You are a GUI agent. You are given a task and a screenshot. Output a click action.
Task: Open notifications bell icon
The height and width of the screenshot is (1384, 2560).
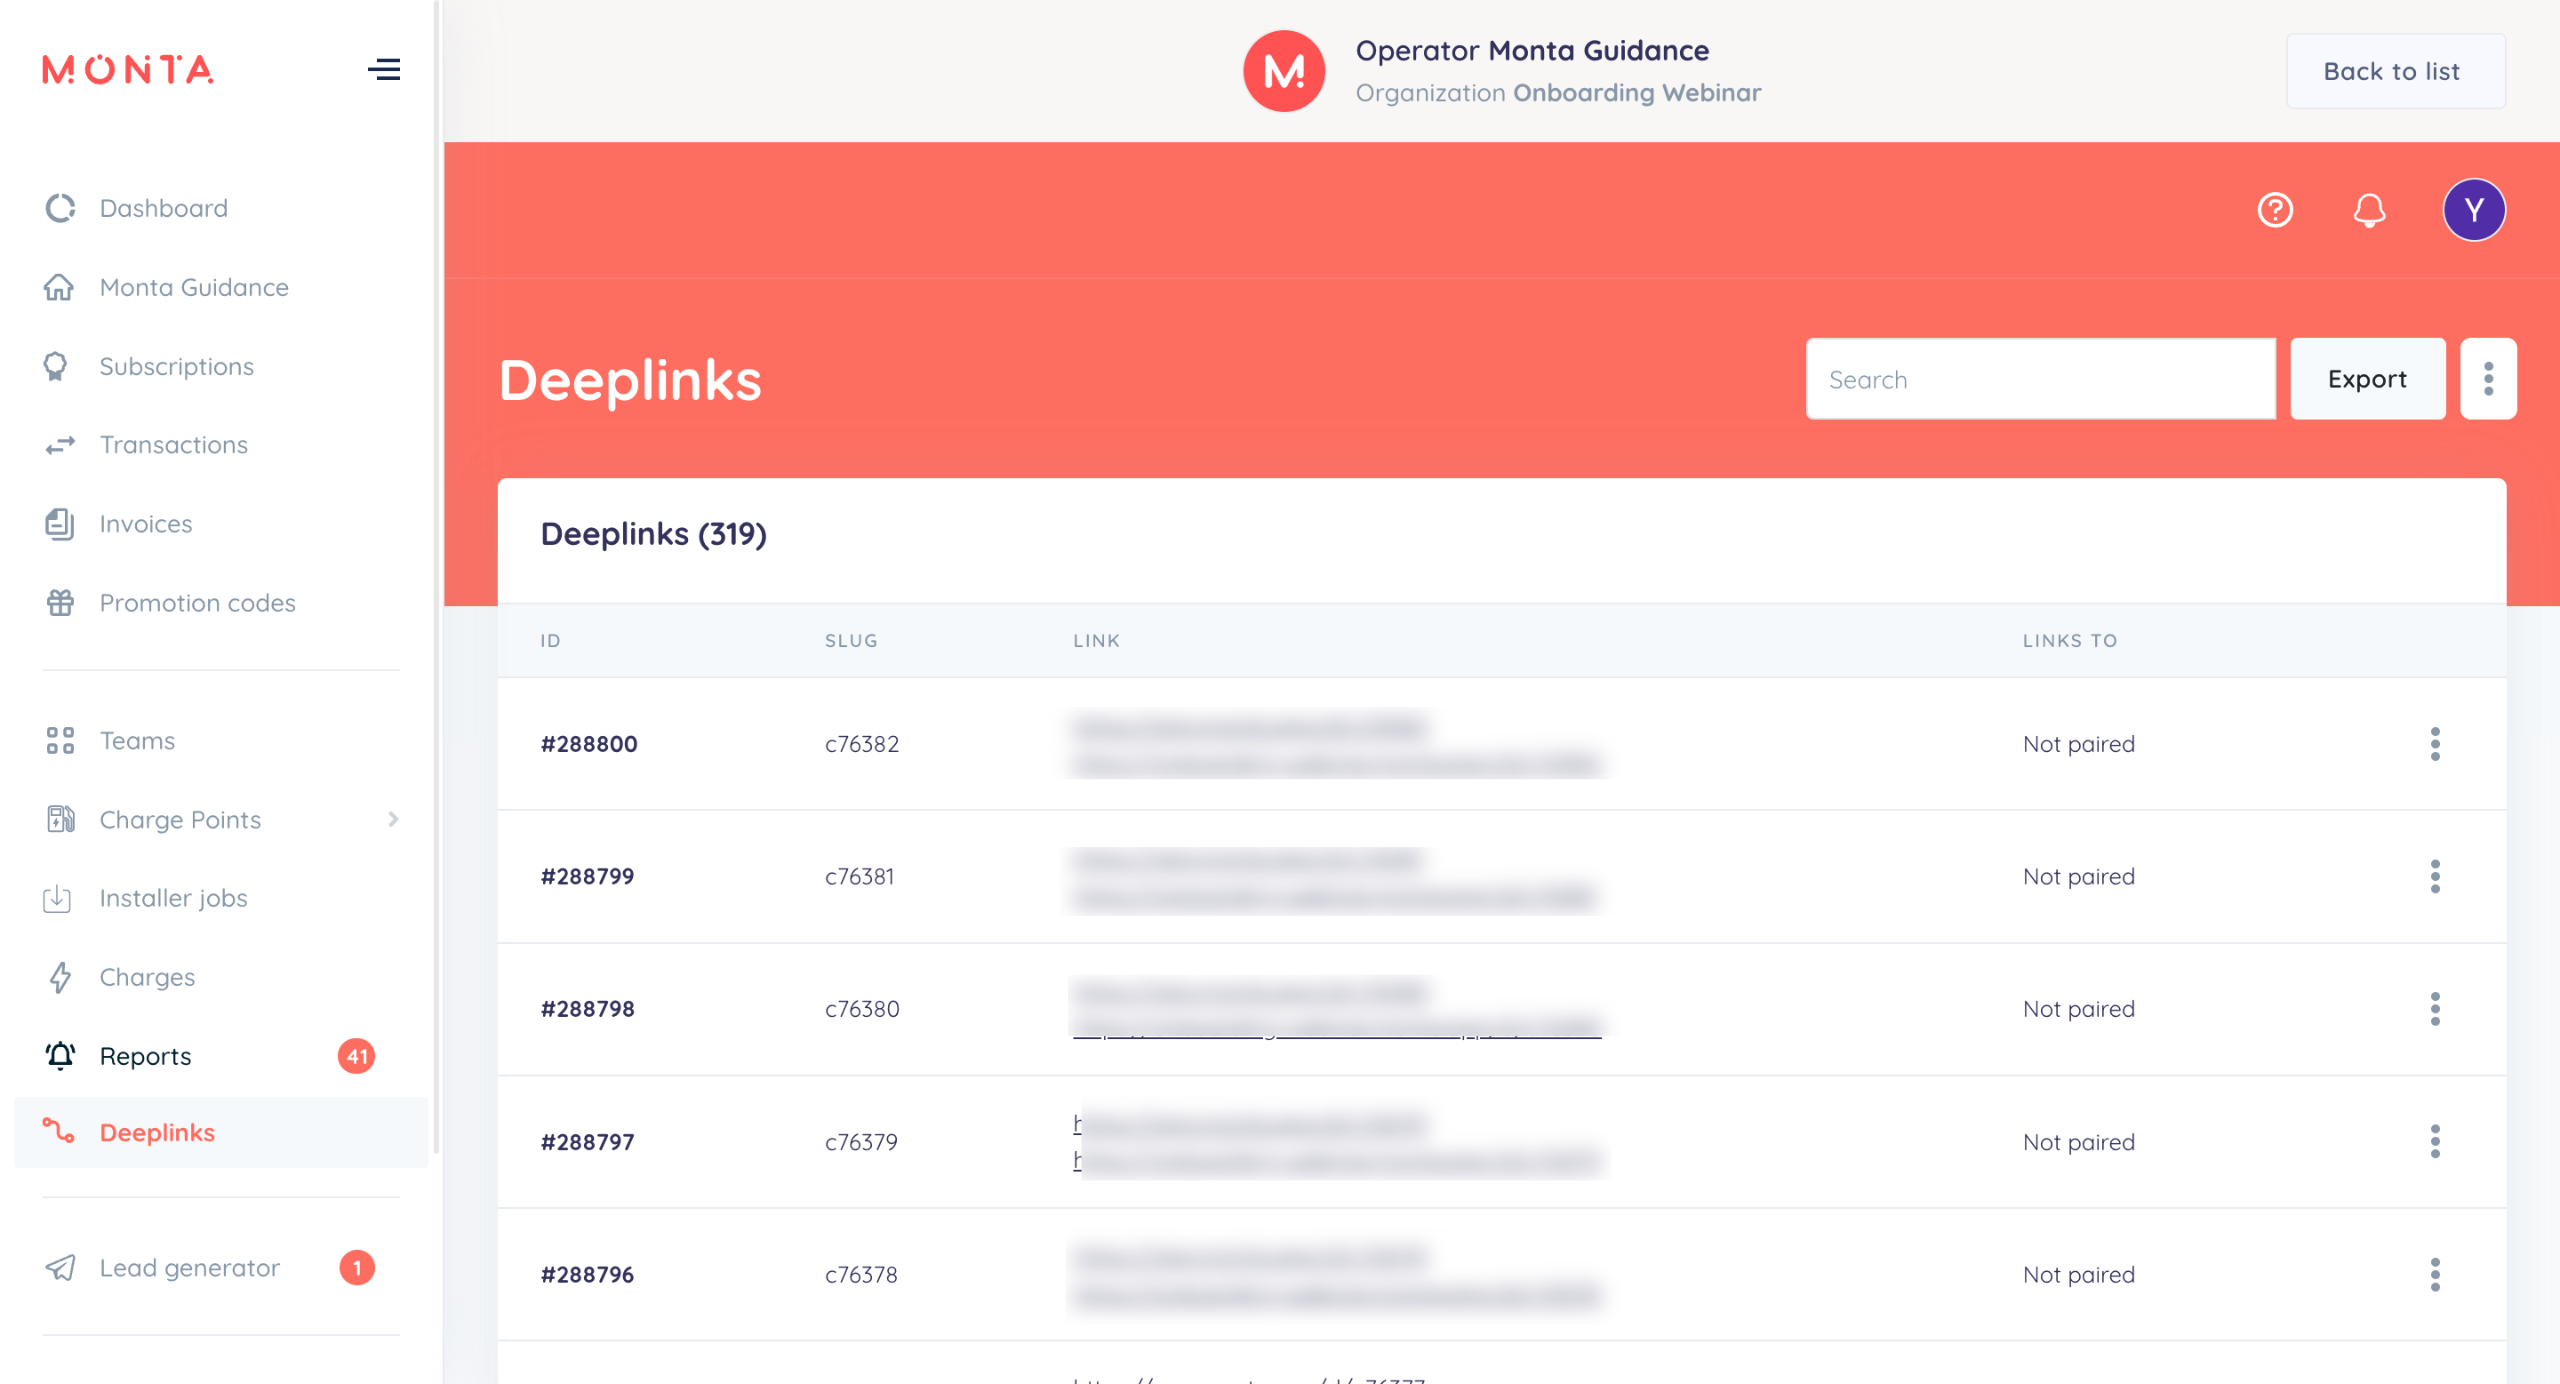pos(2369,210)
